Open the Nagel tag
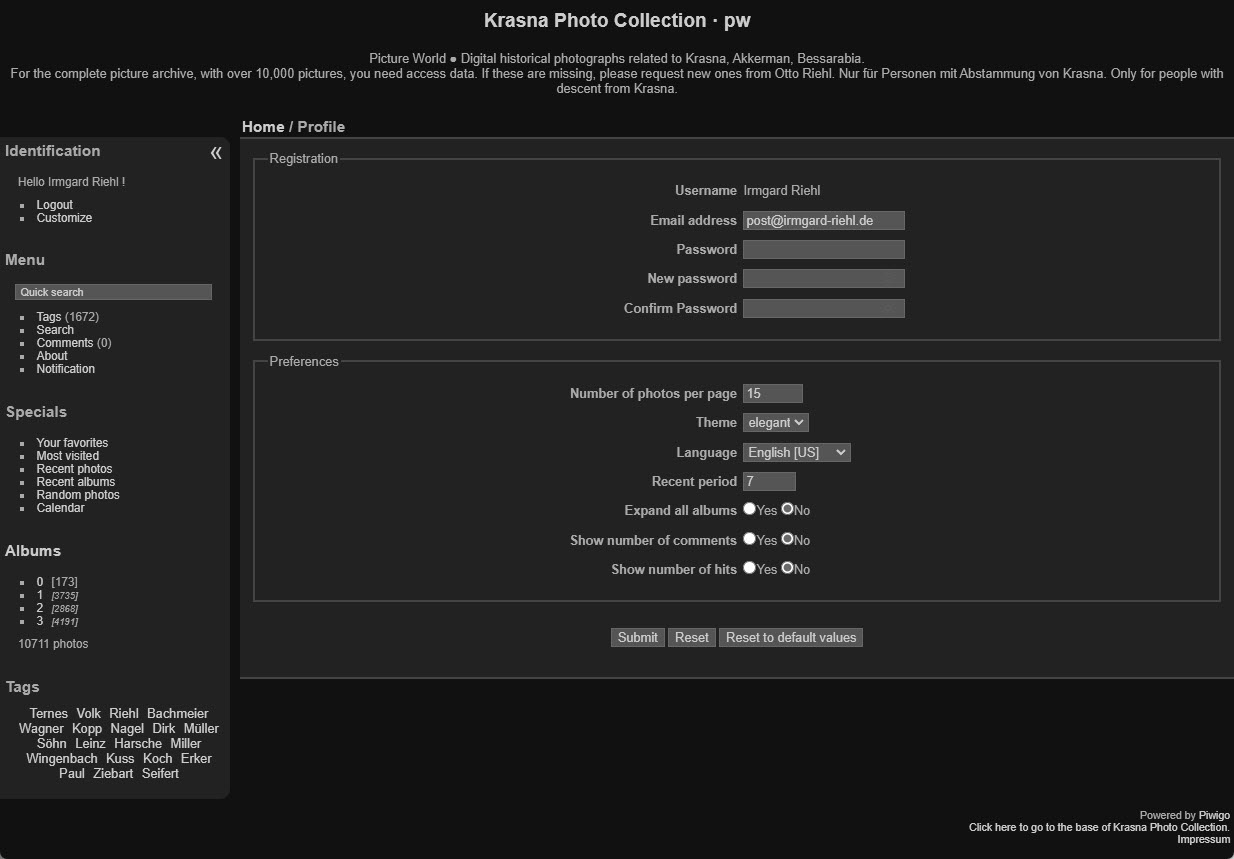This screenshot has height=859, width=1234. (x=127, y=728)
